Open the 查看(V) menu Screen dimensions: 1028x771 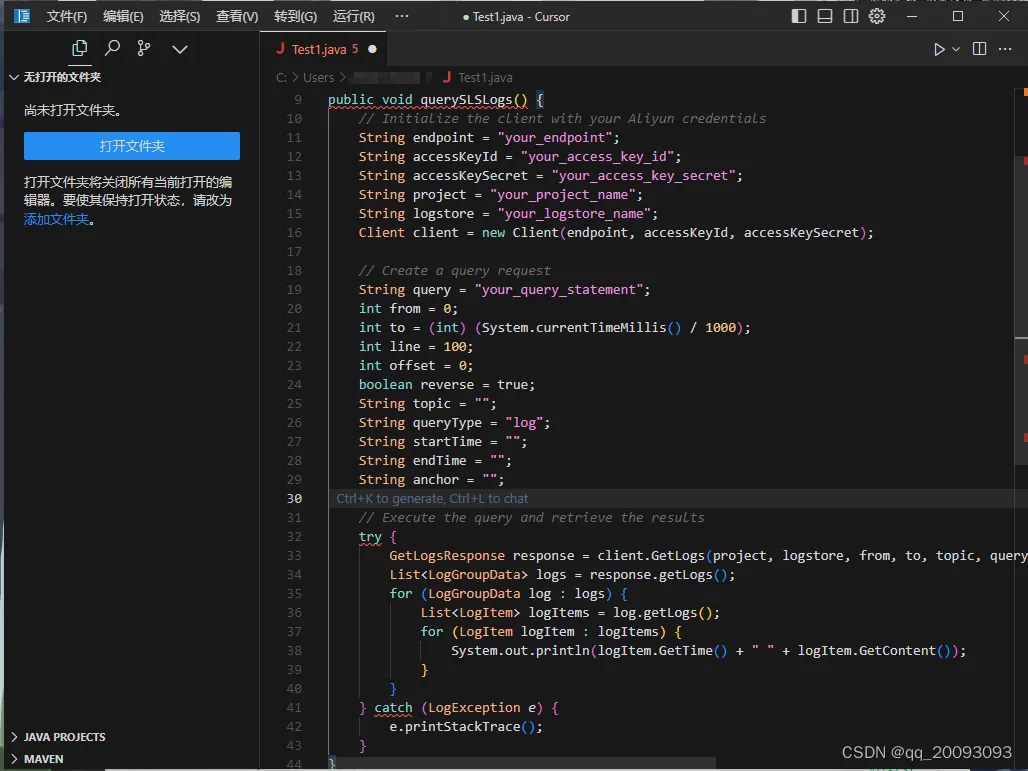[237, 16]
